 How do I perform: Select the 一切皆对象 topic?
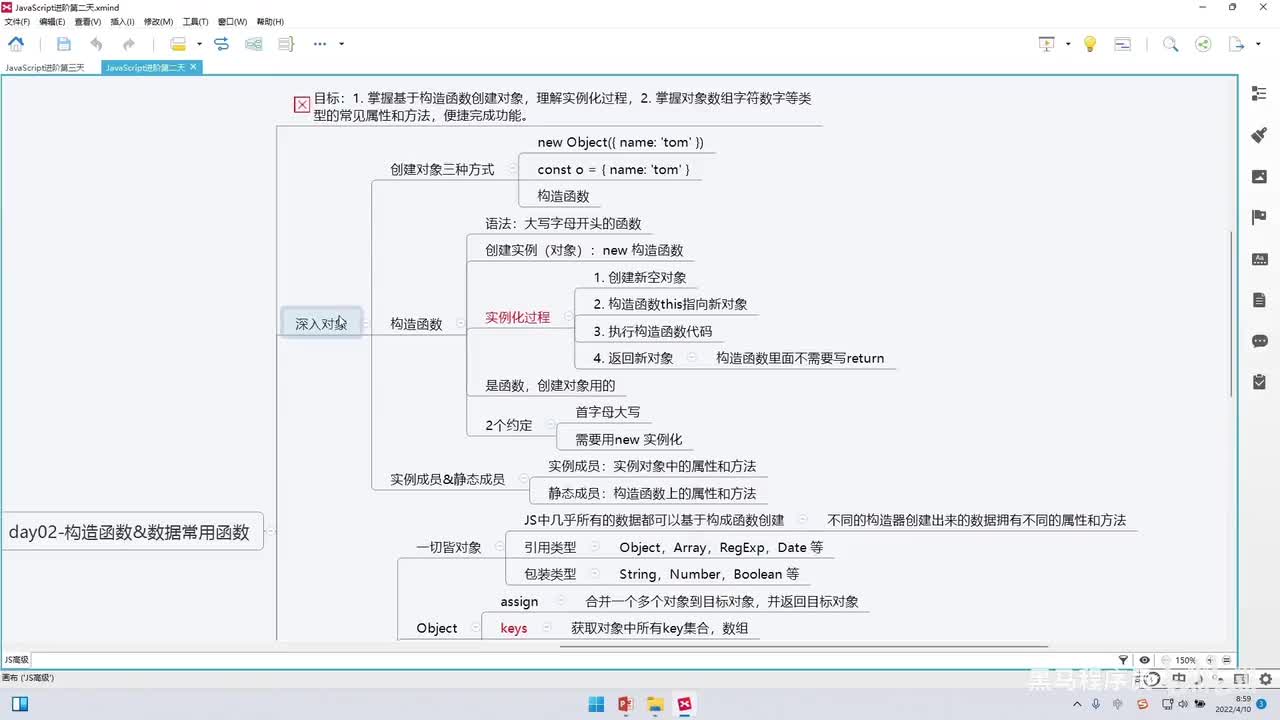coord(449,547)
